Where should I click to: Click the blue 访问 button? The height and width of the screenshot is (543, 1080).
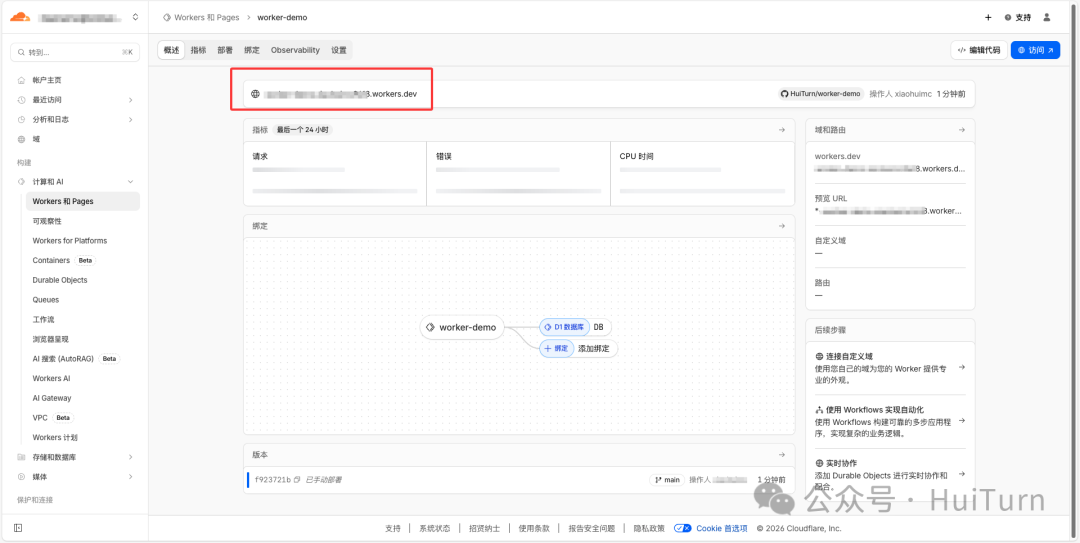(x=1035, y=50)
